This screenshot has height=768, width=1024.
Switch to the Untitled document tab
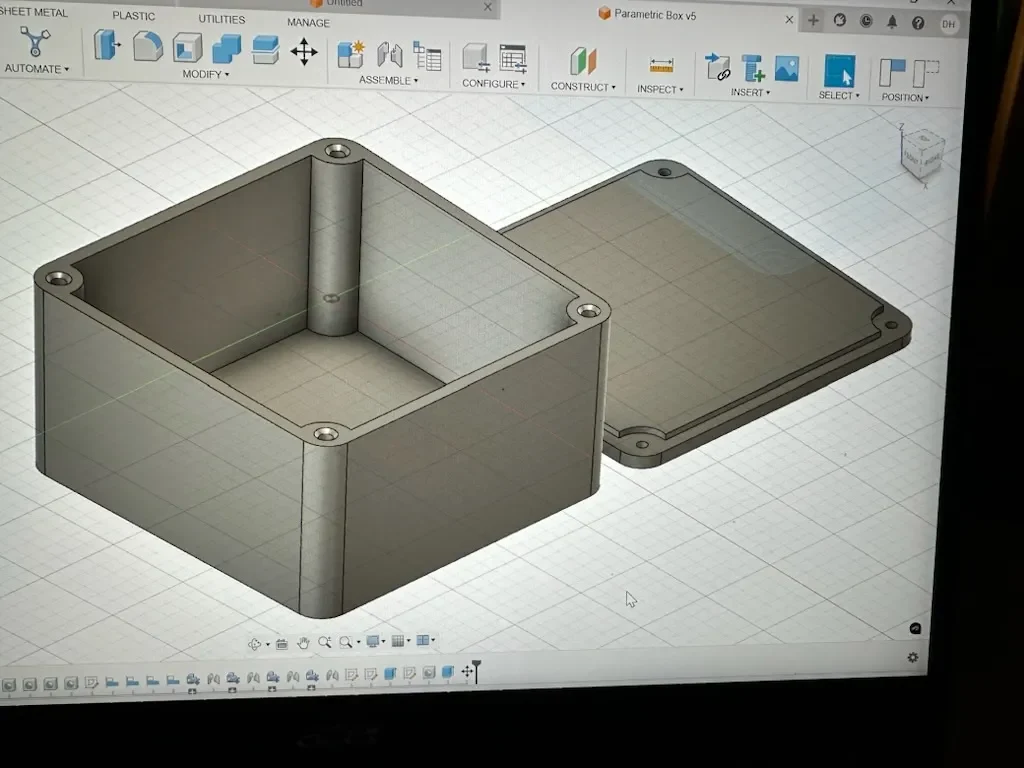(344, 3)
